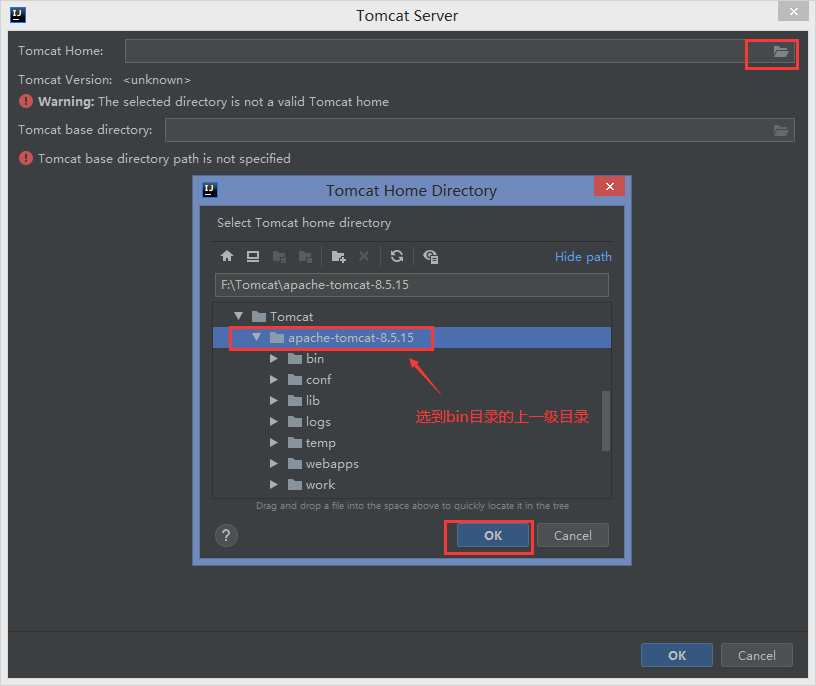Click the Project directory toolbar icon

click(x=279, y=256)
